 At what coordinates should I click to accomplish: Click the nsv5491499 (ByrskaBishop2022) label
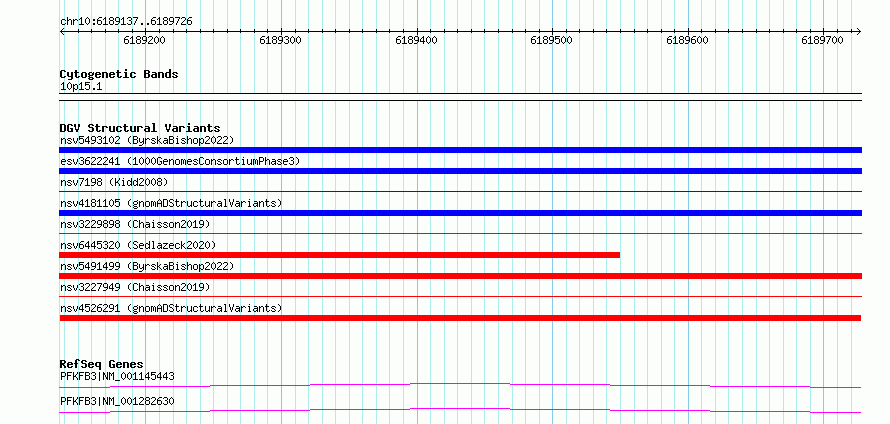click(147, 266)
